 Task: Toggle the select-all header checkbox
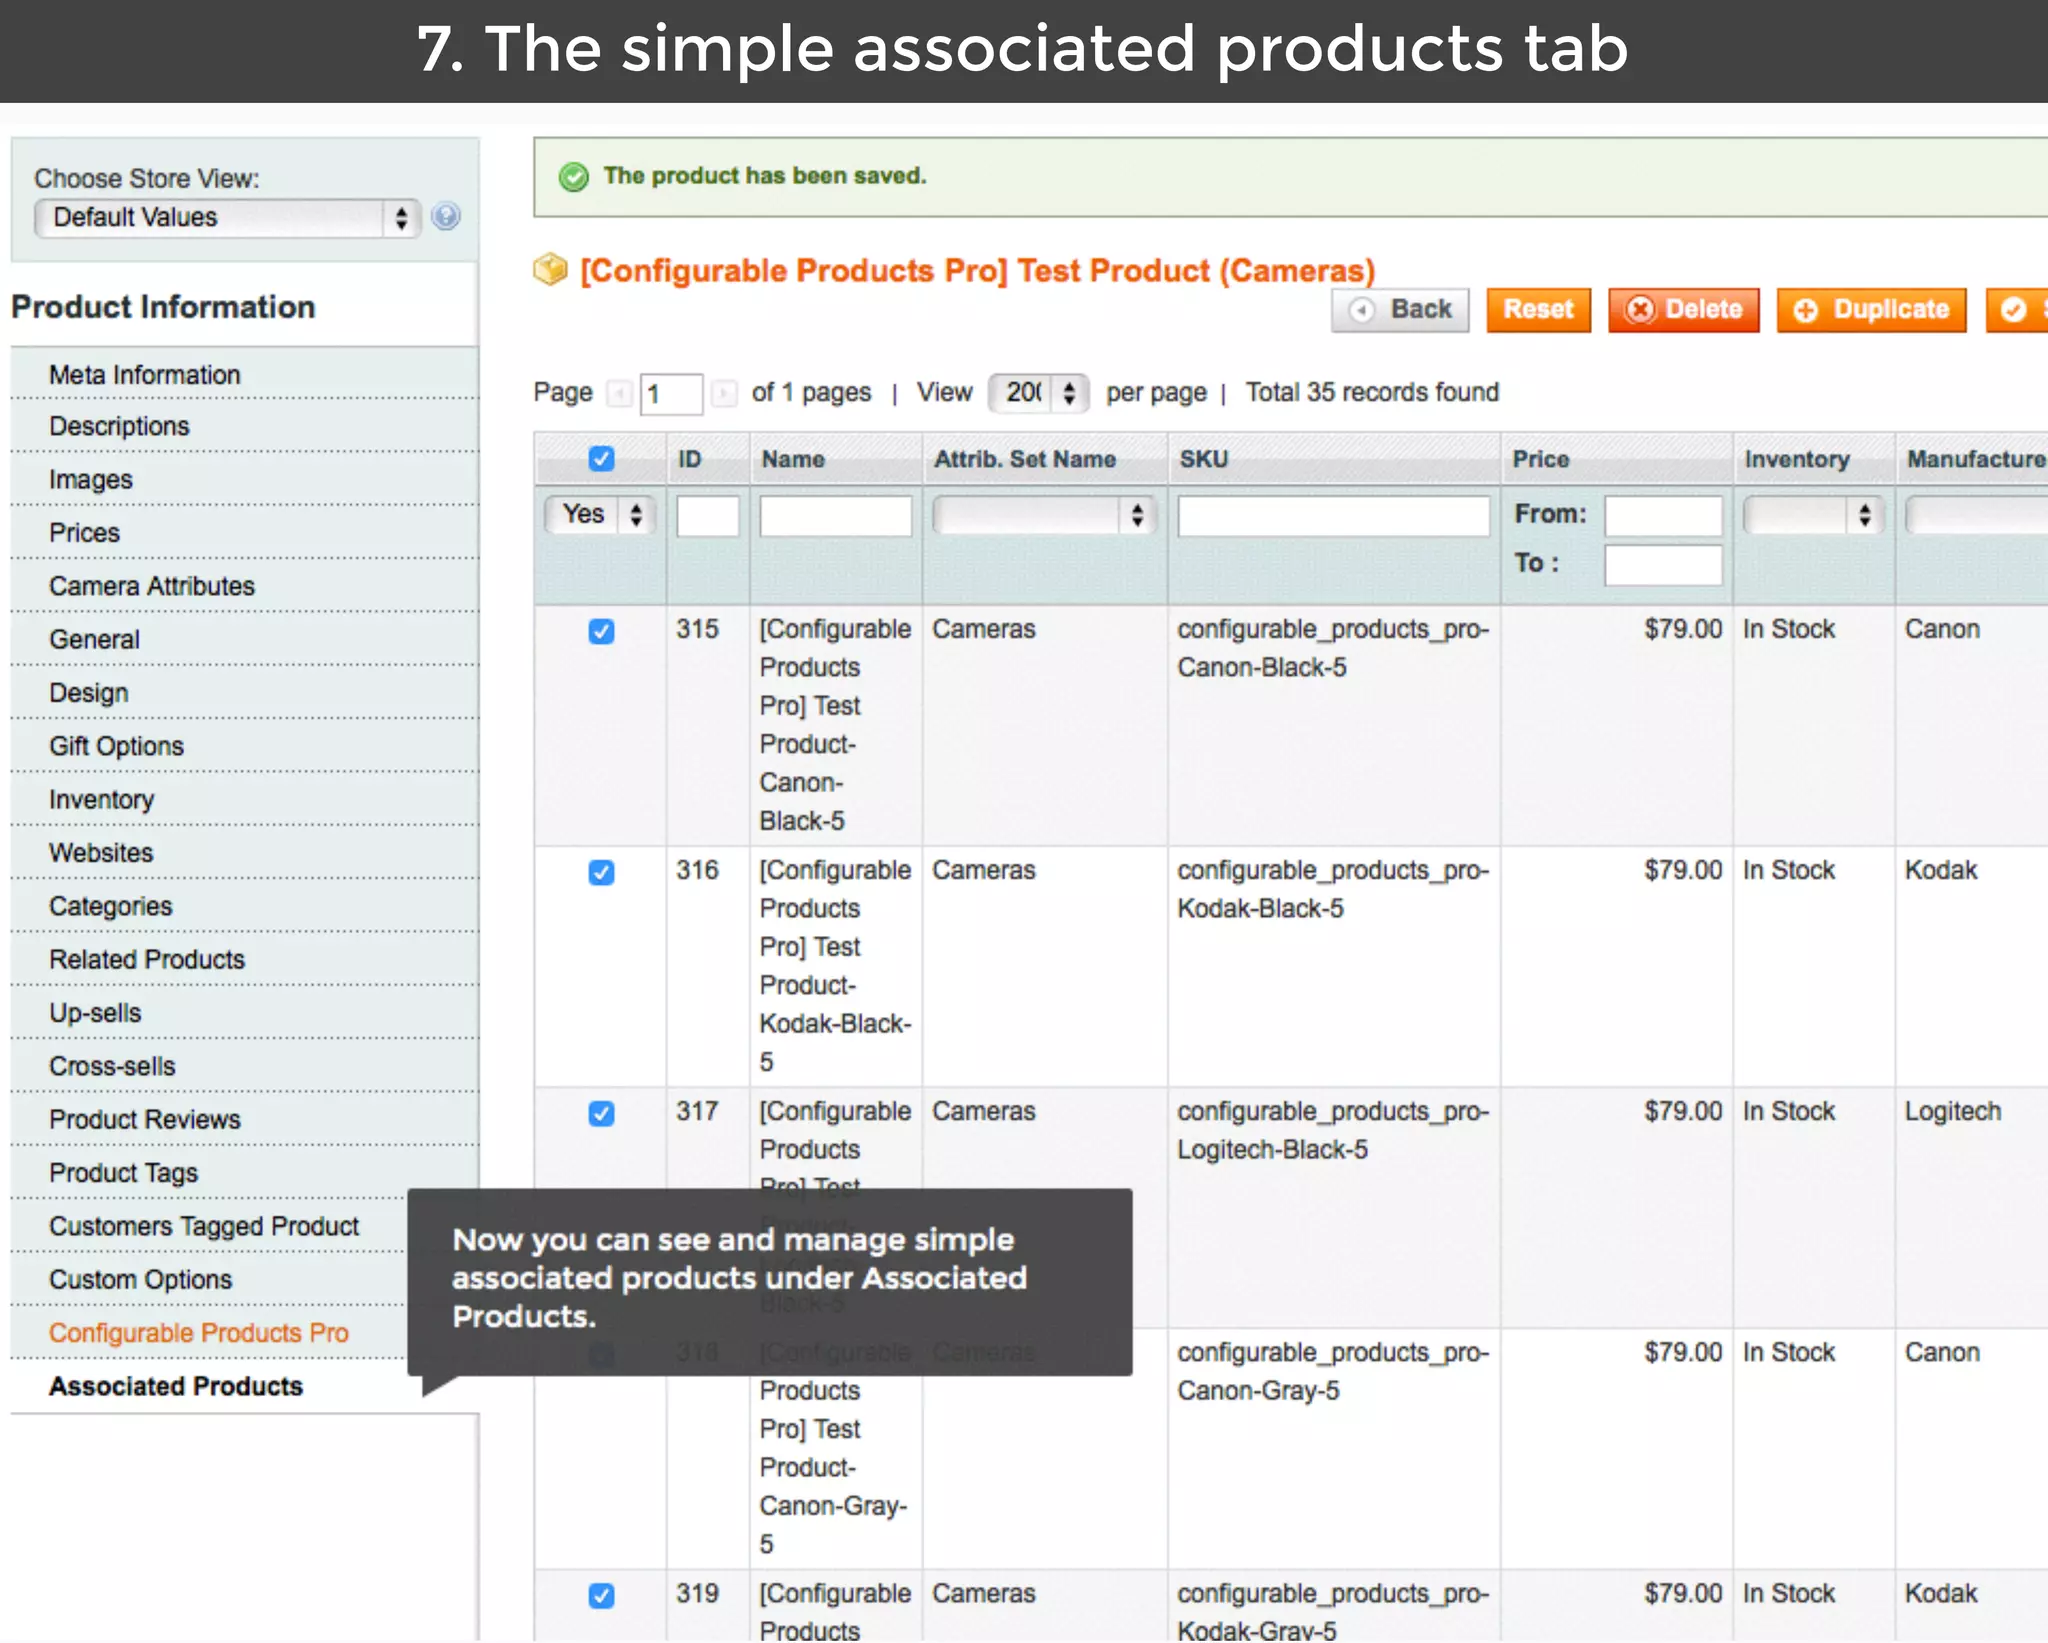(601, 459)
